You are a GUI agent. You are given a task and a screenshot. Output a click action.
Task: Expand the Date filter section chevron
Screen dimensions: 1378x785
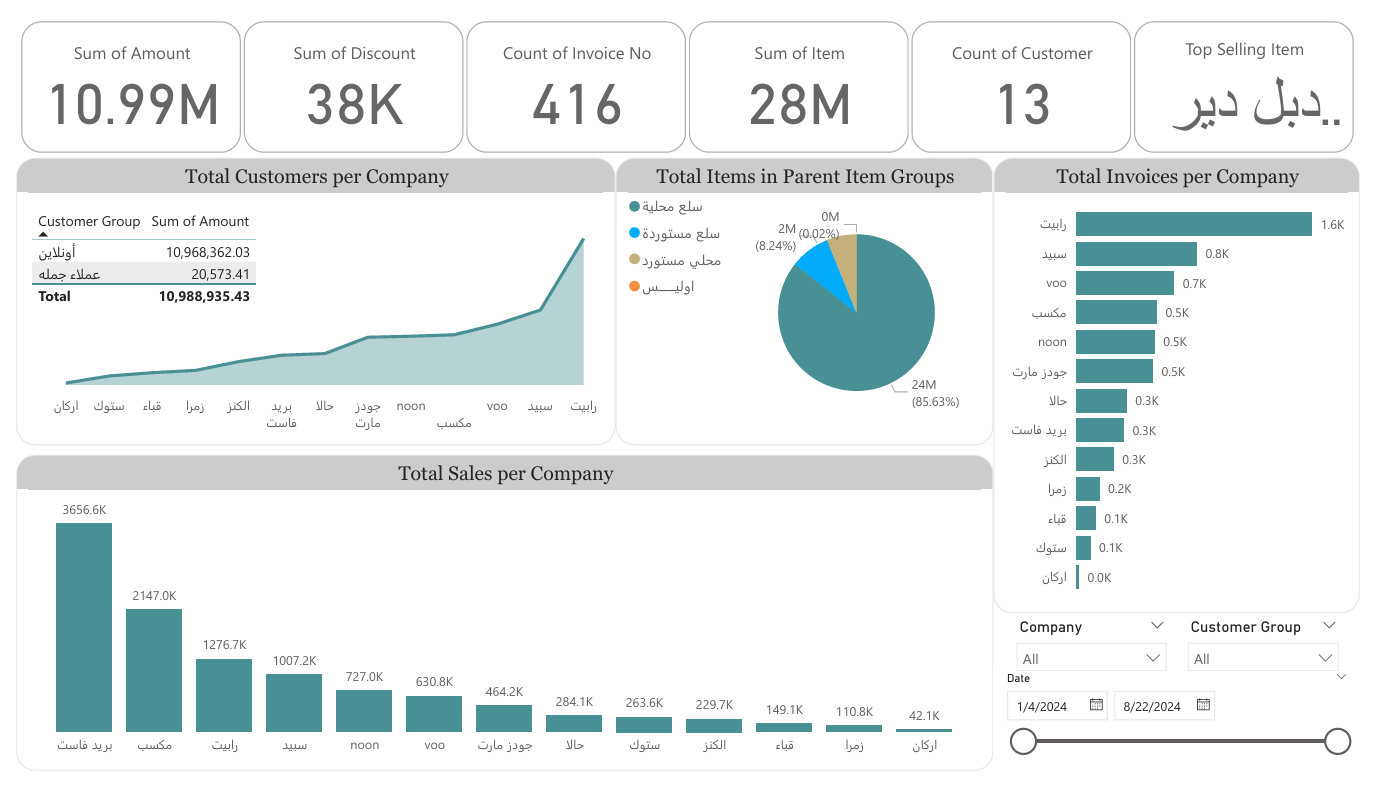pyautogui.click(x=1340, y=677)
